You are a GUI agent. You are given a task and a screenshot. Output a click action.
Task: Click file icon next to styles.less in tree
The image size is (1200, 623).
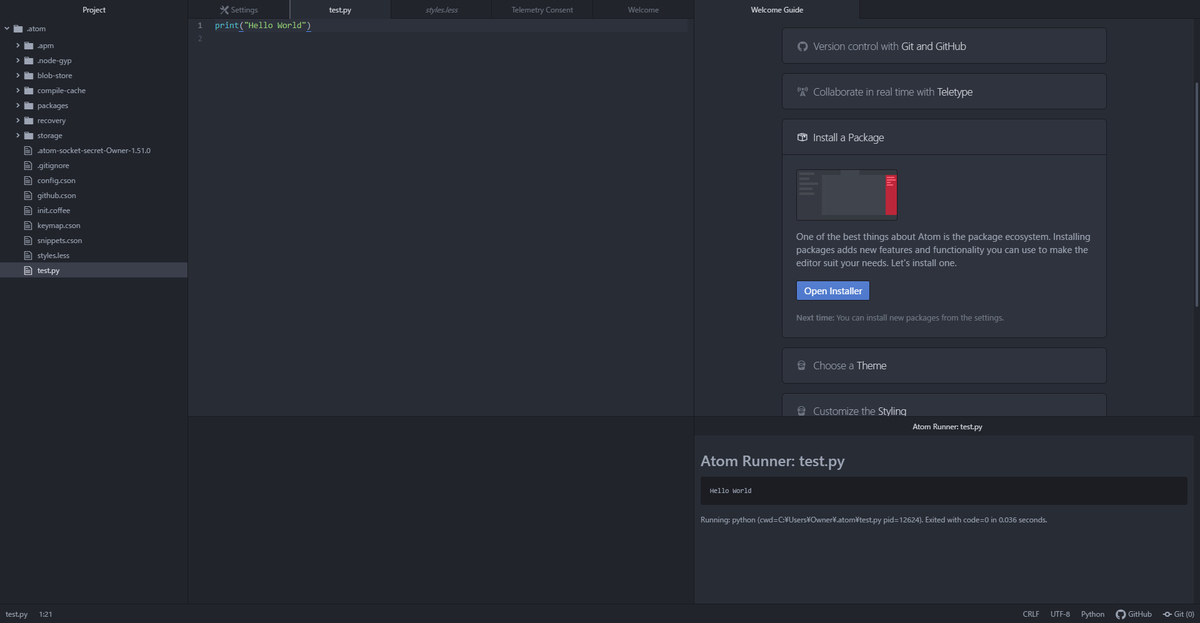(28, 255)
